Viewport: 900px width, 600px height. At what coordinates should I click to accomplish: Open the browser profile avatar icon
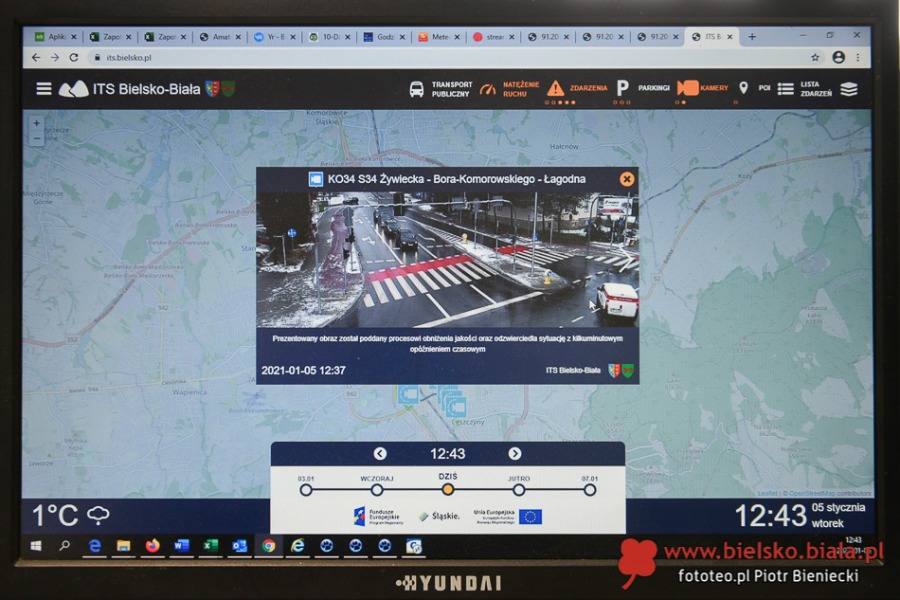coord(839,57)
